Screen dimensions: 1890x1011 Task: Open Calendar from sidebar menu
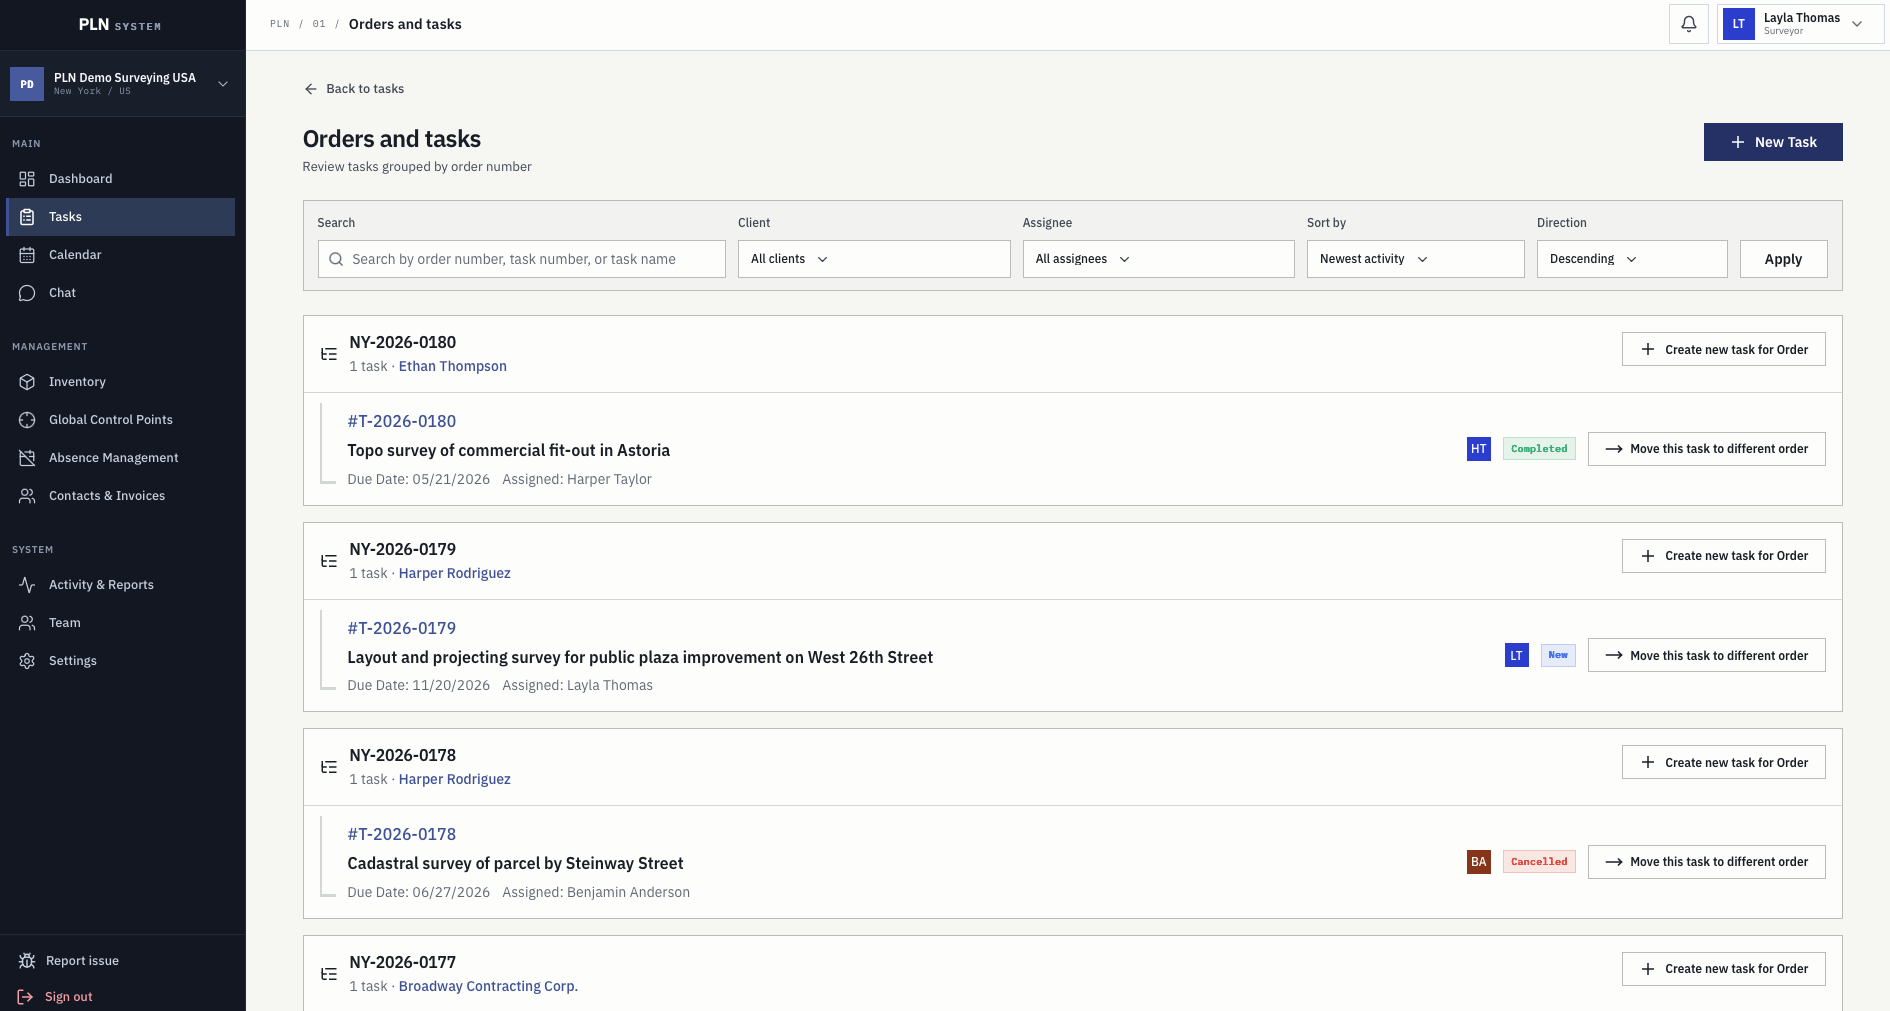pyautogui.click(x=121, y=255)
